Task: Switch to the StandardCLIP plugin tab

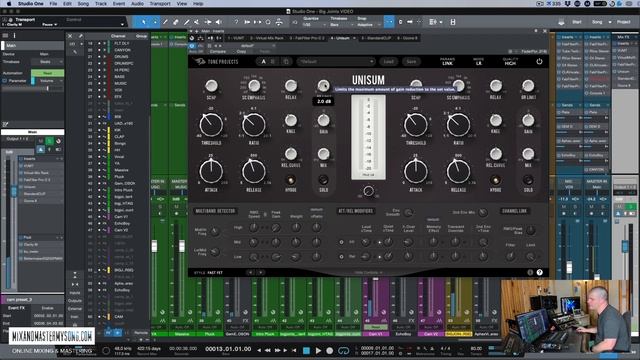Action: click(376, 38)
